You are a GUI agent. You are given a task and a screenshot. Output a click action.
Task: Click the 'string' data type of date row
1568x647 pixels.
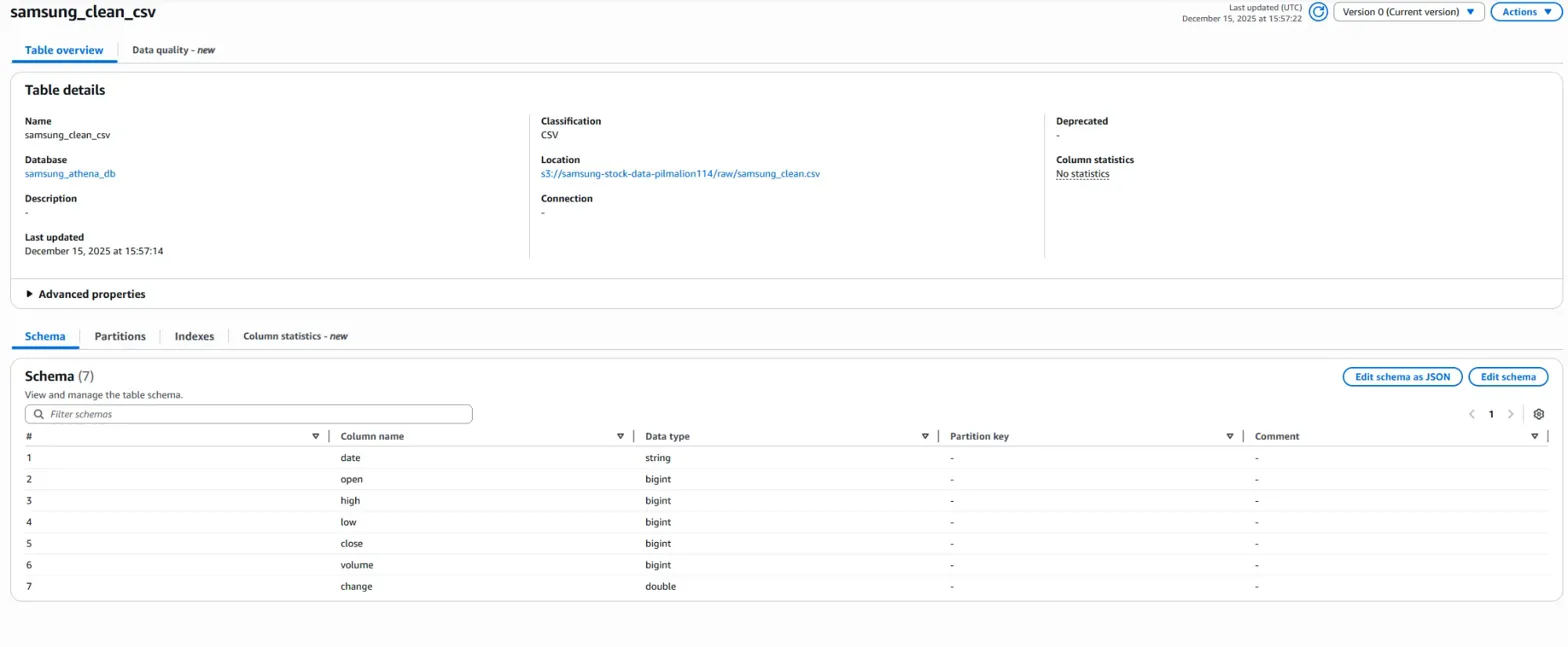click(658, 458)
